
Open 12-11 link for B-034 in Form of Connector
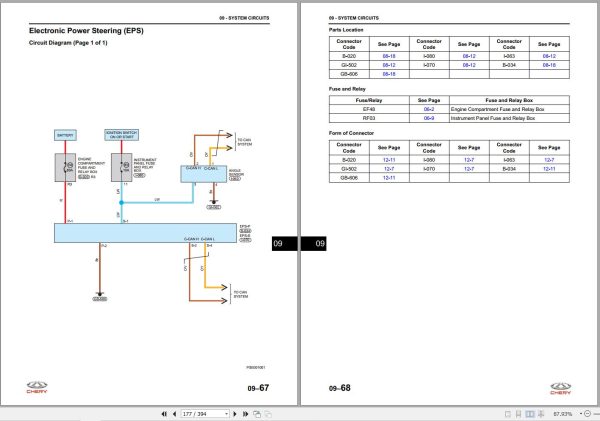[549, 169]
